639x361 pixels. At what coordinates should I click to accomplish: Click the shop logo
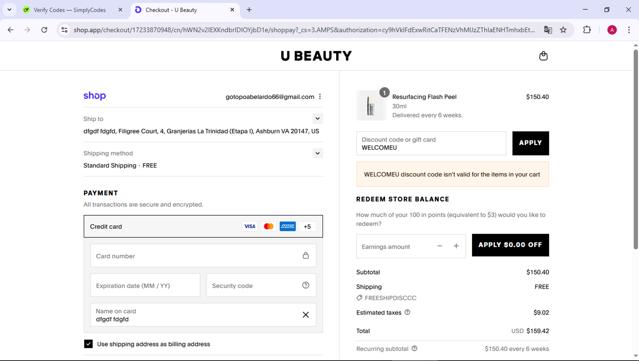coord(95,96)
